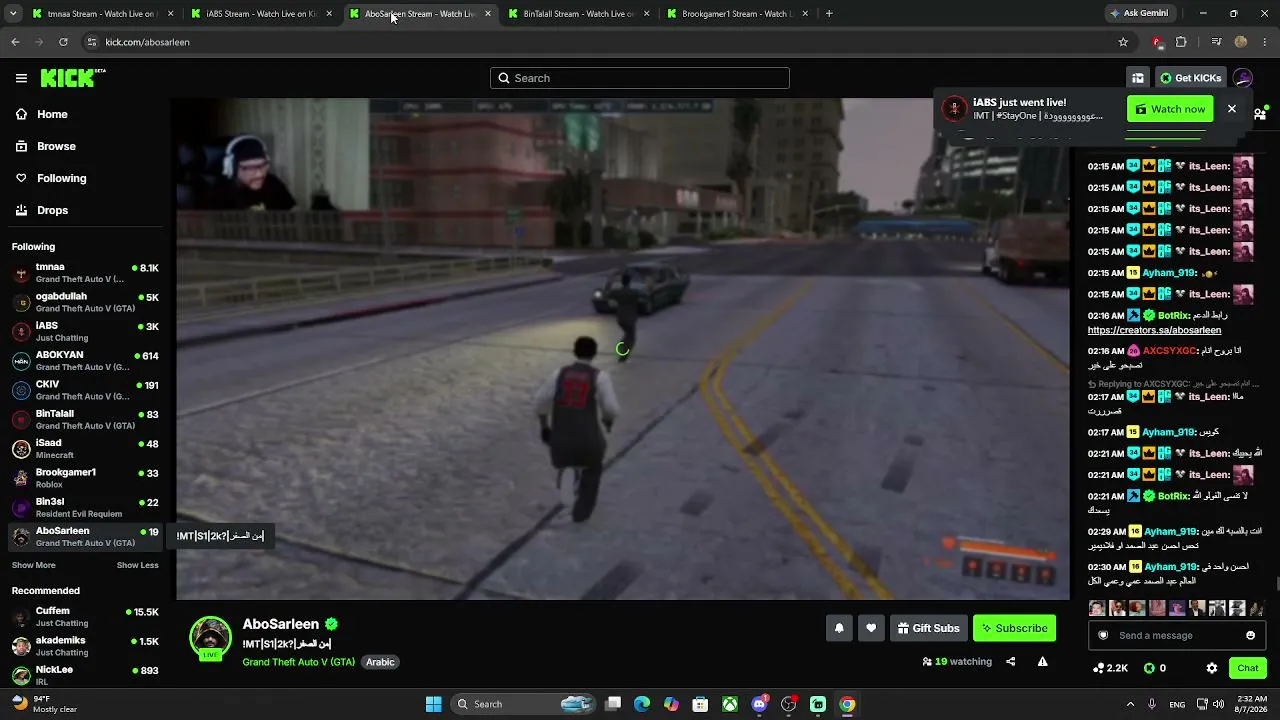Toggle follow heart for AboSarleen
Screen dimensions: 1280x720
871,628
